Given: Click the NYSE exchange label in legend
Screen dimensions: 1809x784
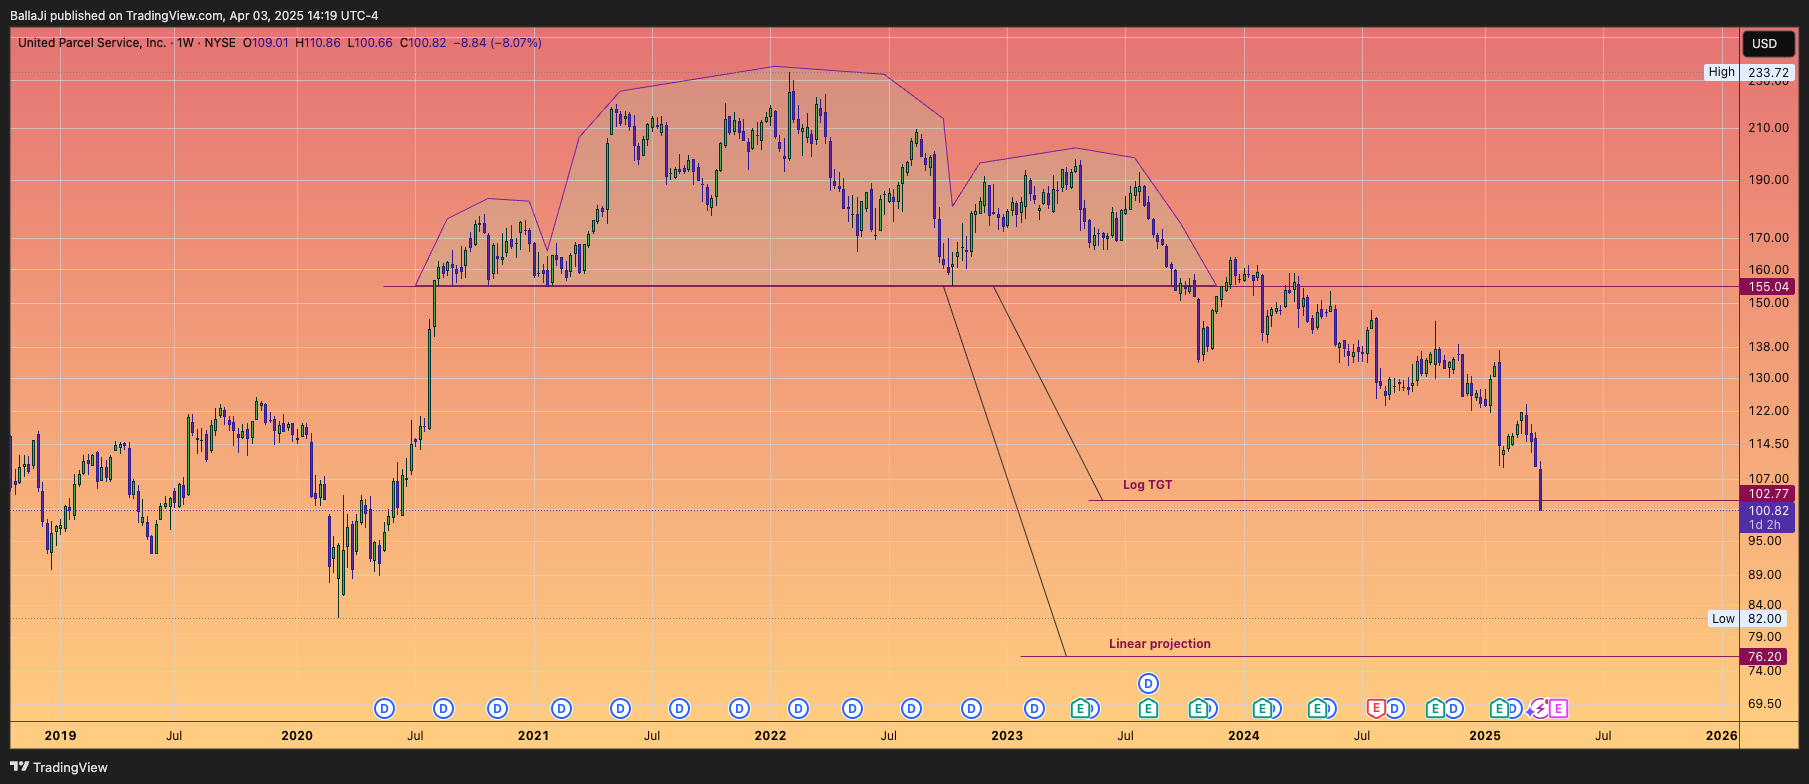Looking at the screenshot, I should (220, 43).
